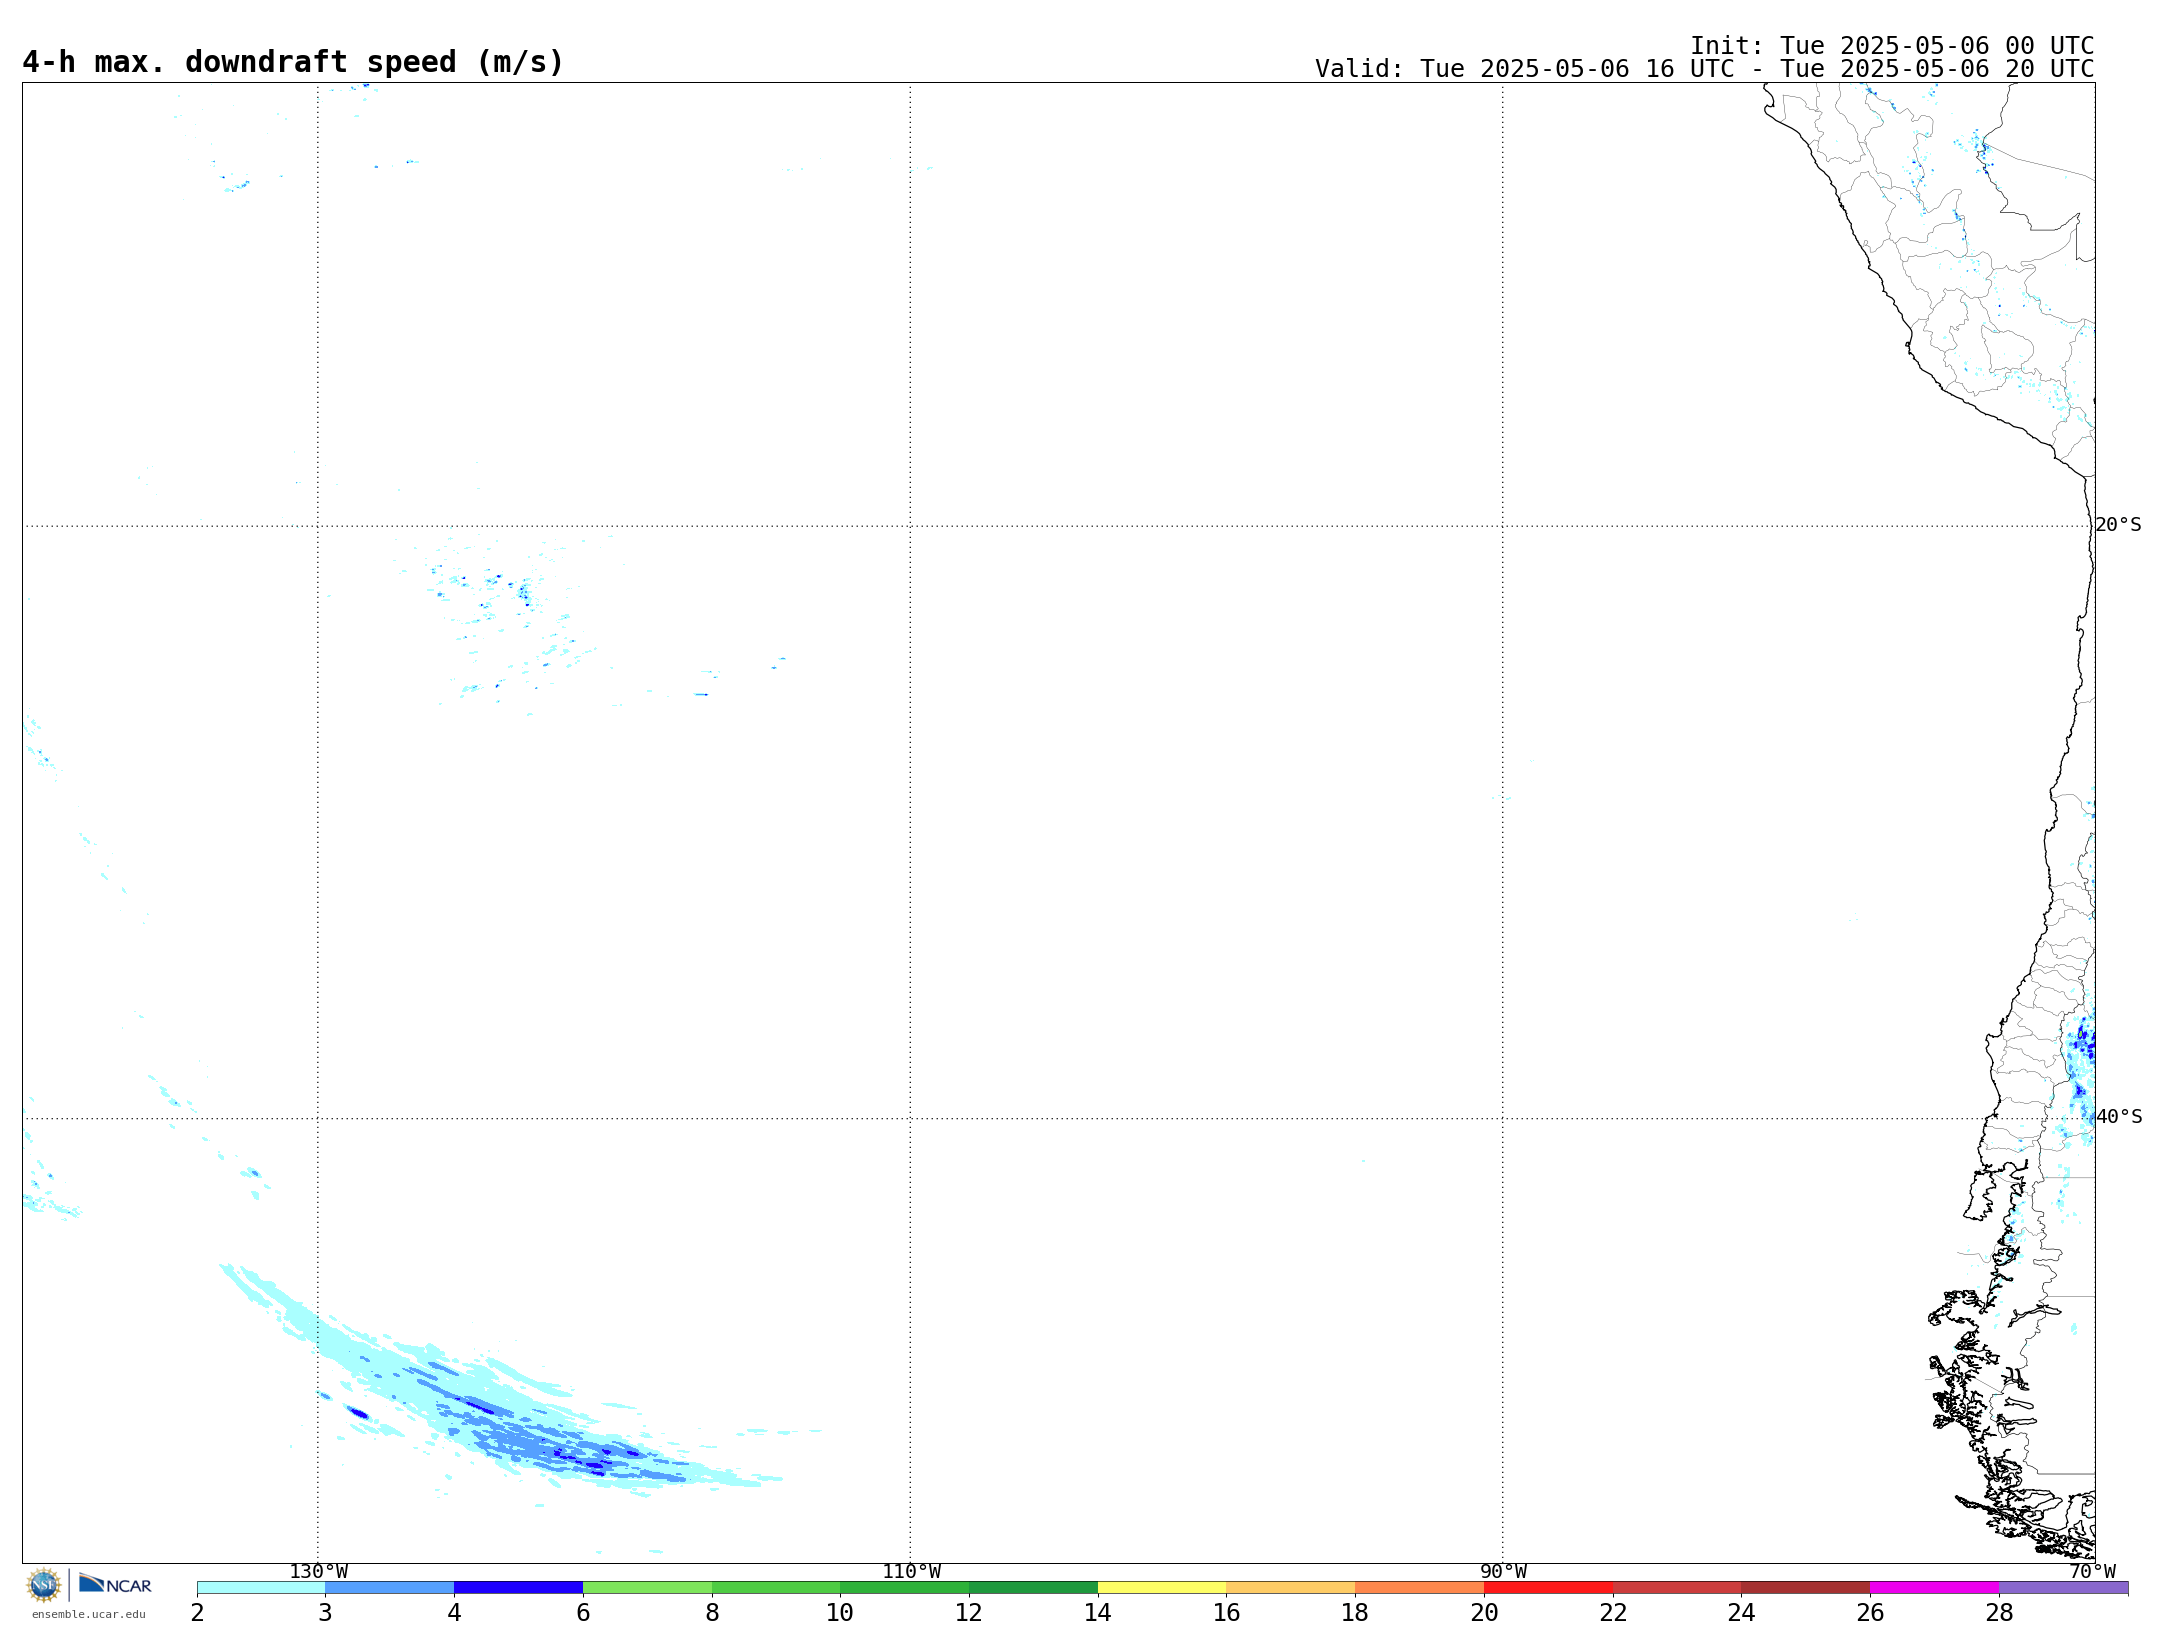This screenshot has height=1626, width=2160.
Task: Click the colorbar tick label '12'
Action: click(x=969, y=1613)
